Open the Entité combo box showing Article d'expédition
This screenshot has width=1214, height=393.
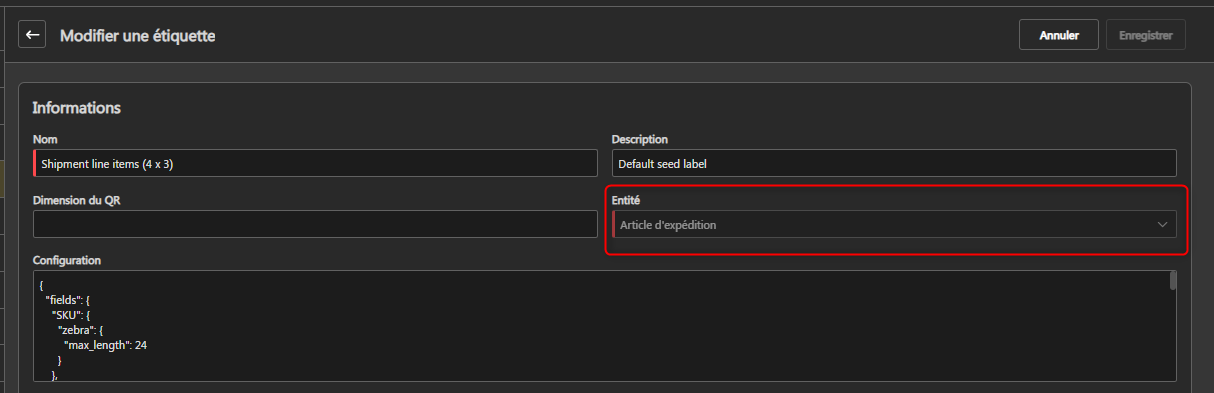(894, 224)
